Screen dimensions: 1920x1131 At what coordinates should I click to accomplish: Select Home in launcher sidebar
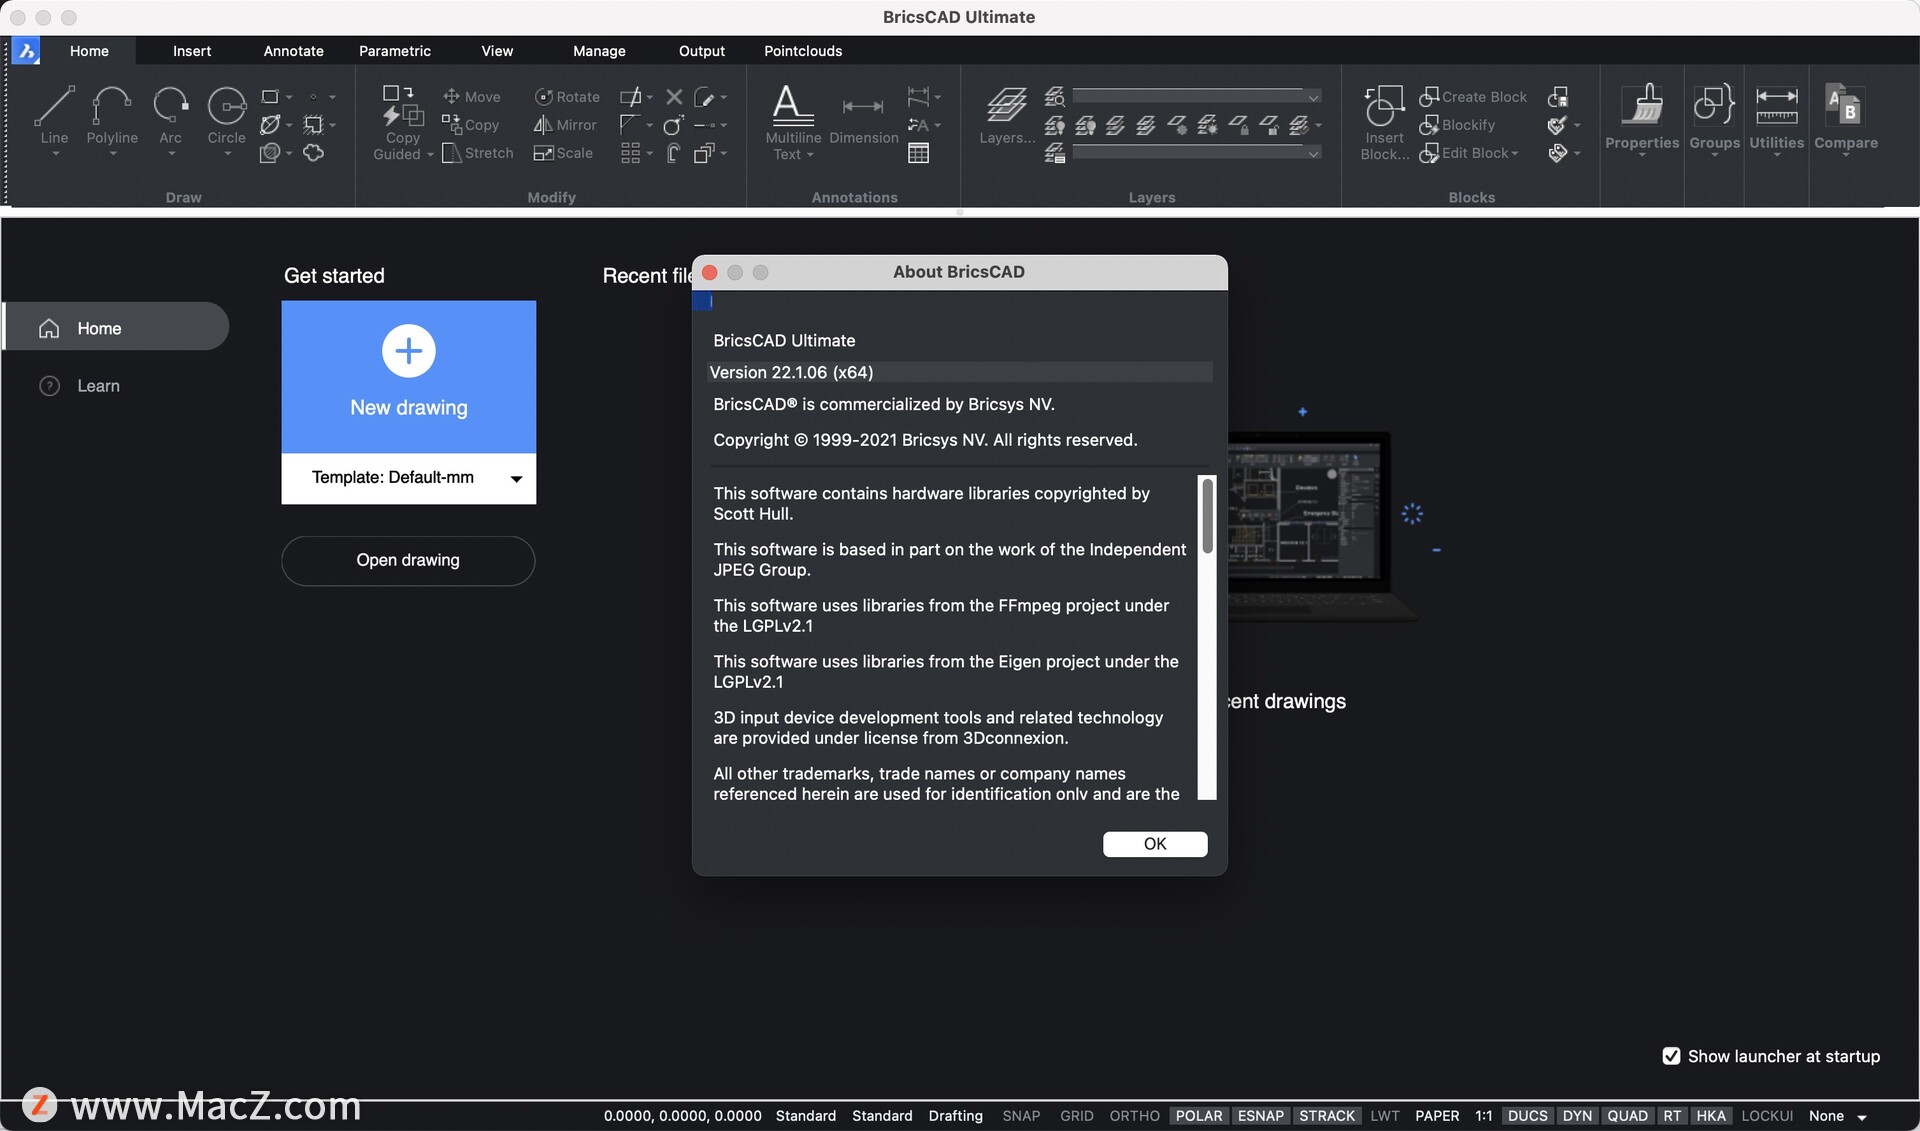116,327
